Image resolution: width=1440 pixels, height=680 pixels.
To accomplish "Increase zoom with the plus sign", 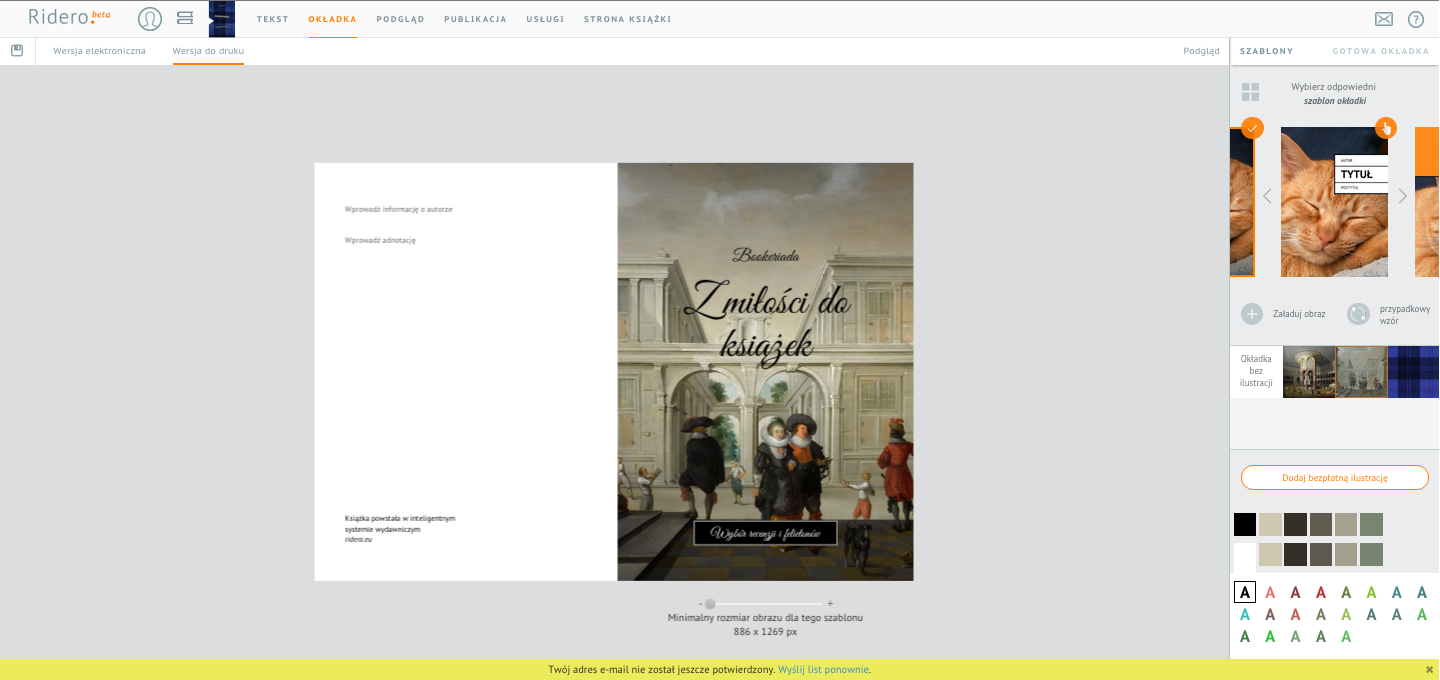I will [x=830, y=604].
